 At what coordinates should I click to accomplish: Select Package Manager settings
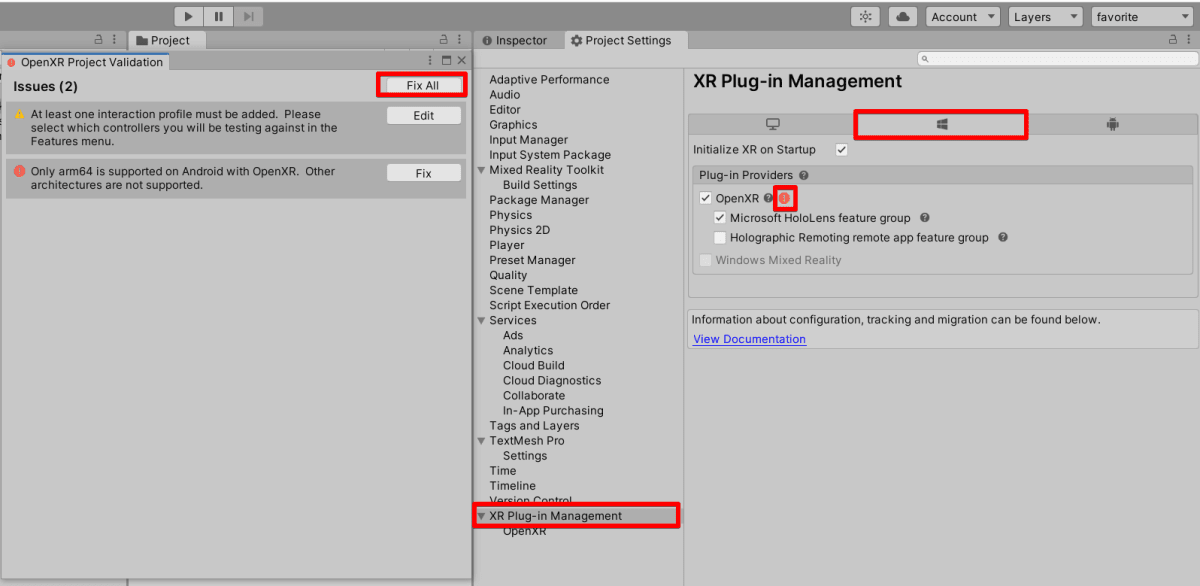[539, 200]
